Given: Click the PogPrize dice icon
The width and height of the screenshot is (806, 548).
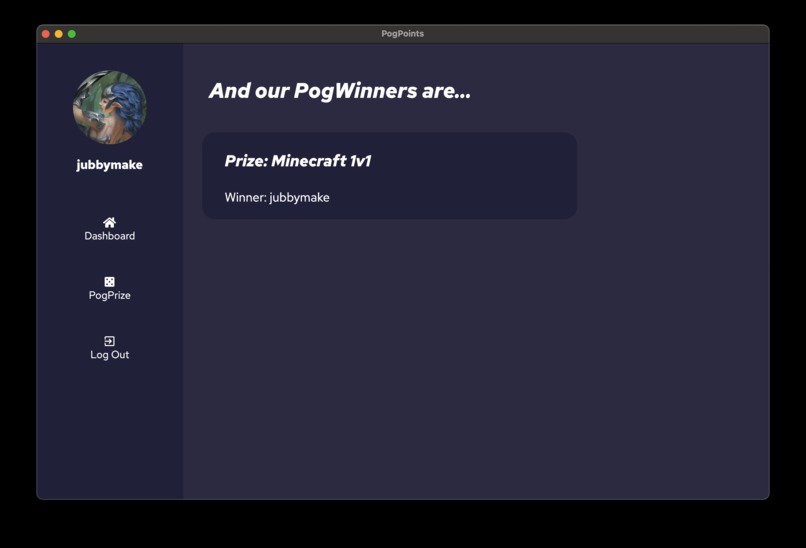Looking at the screenshot, I should click(x=109, y=282).
